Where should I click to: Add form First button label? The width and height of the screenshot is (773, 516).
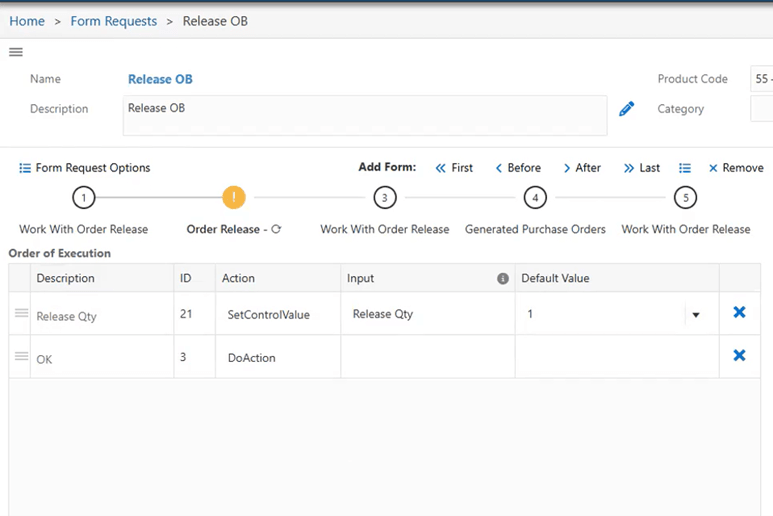(x=462, y=168)
